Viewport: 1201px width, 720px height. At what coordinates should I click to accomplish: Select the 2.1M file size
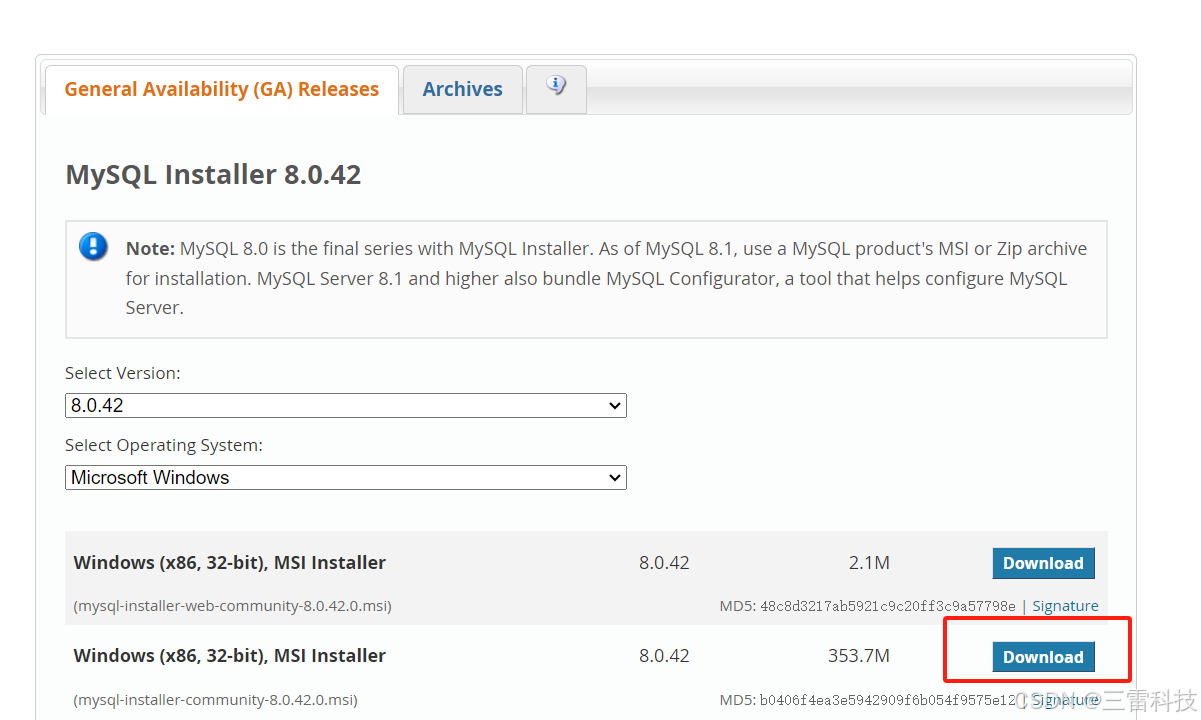click(x=869, y=563)
